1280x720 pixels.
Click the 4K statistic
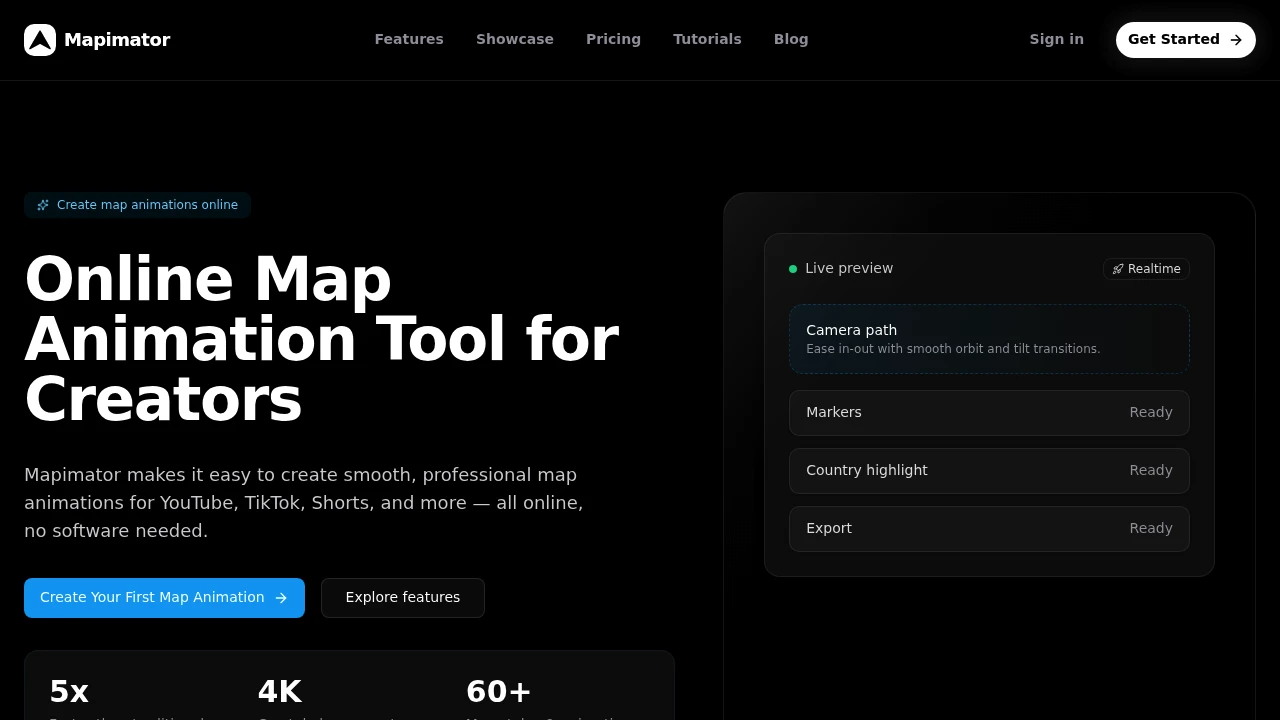click(x=280, y=692)
